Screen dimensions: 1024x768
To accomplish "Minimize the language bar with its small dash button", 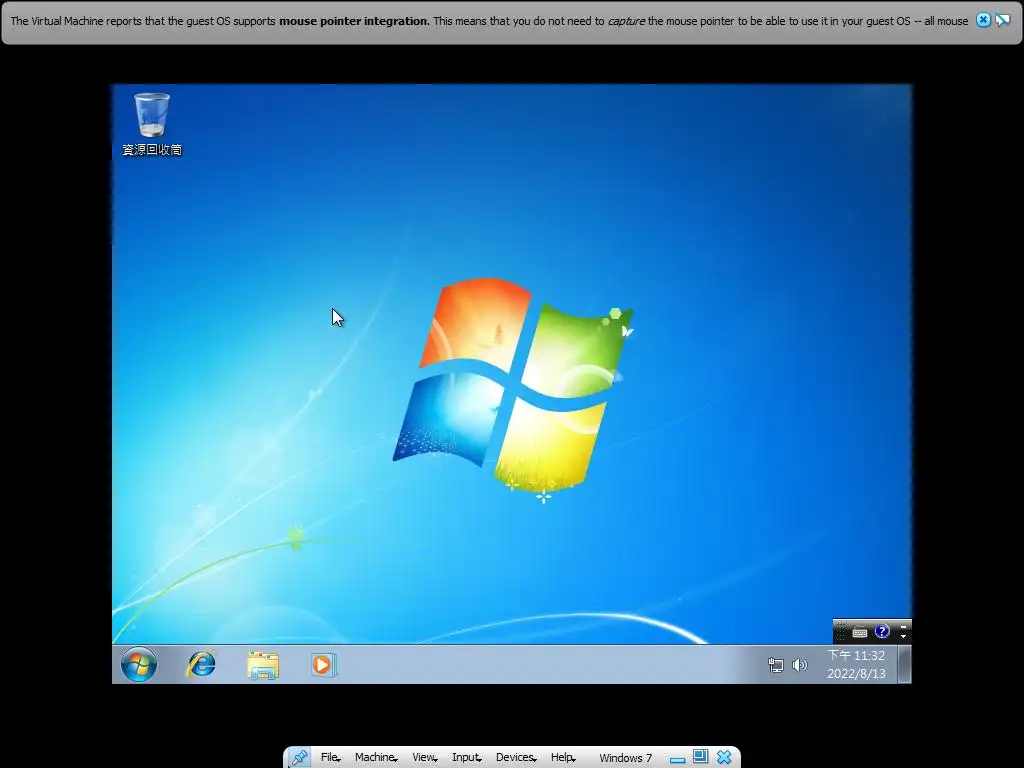I will [903, 626].
